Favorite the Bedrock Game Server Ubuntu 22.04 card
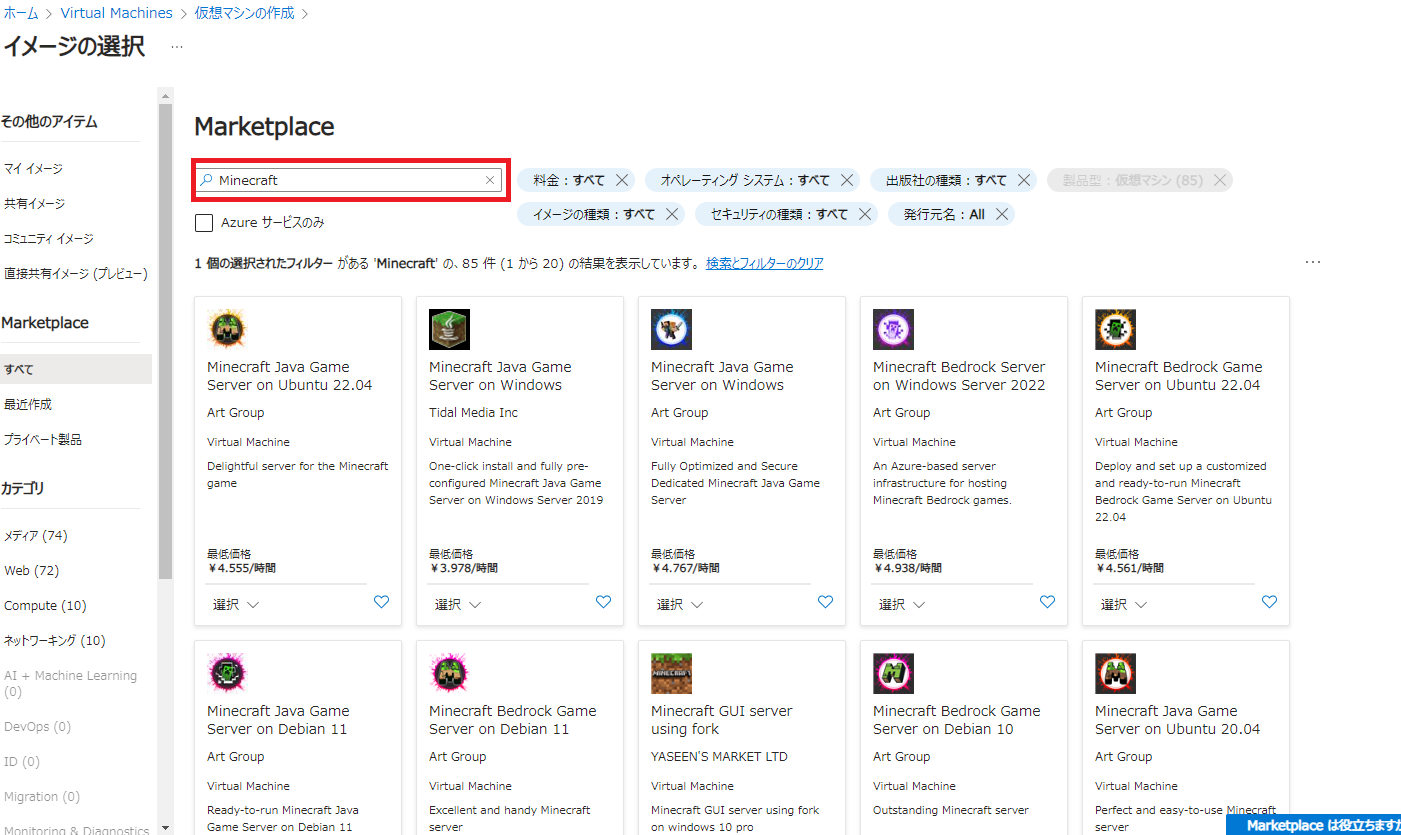This screenshot has height=835, width=1401. (1269, 602)
